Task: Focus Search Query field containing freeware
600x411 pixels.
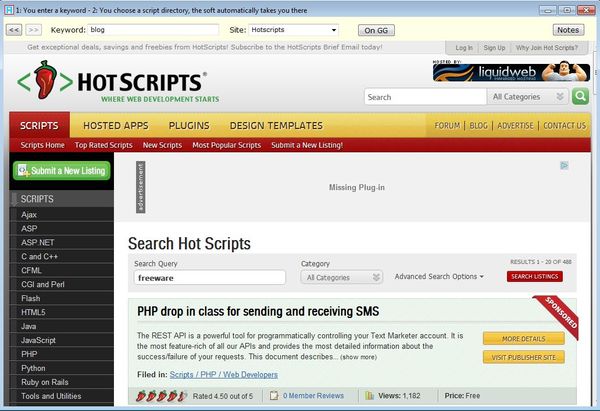Action: pos(210,278)
